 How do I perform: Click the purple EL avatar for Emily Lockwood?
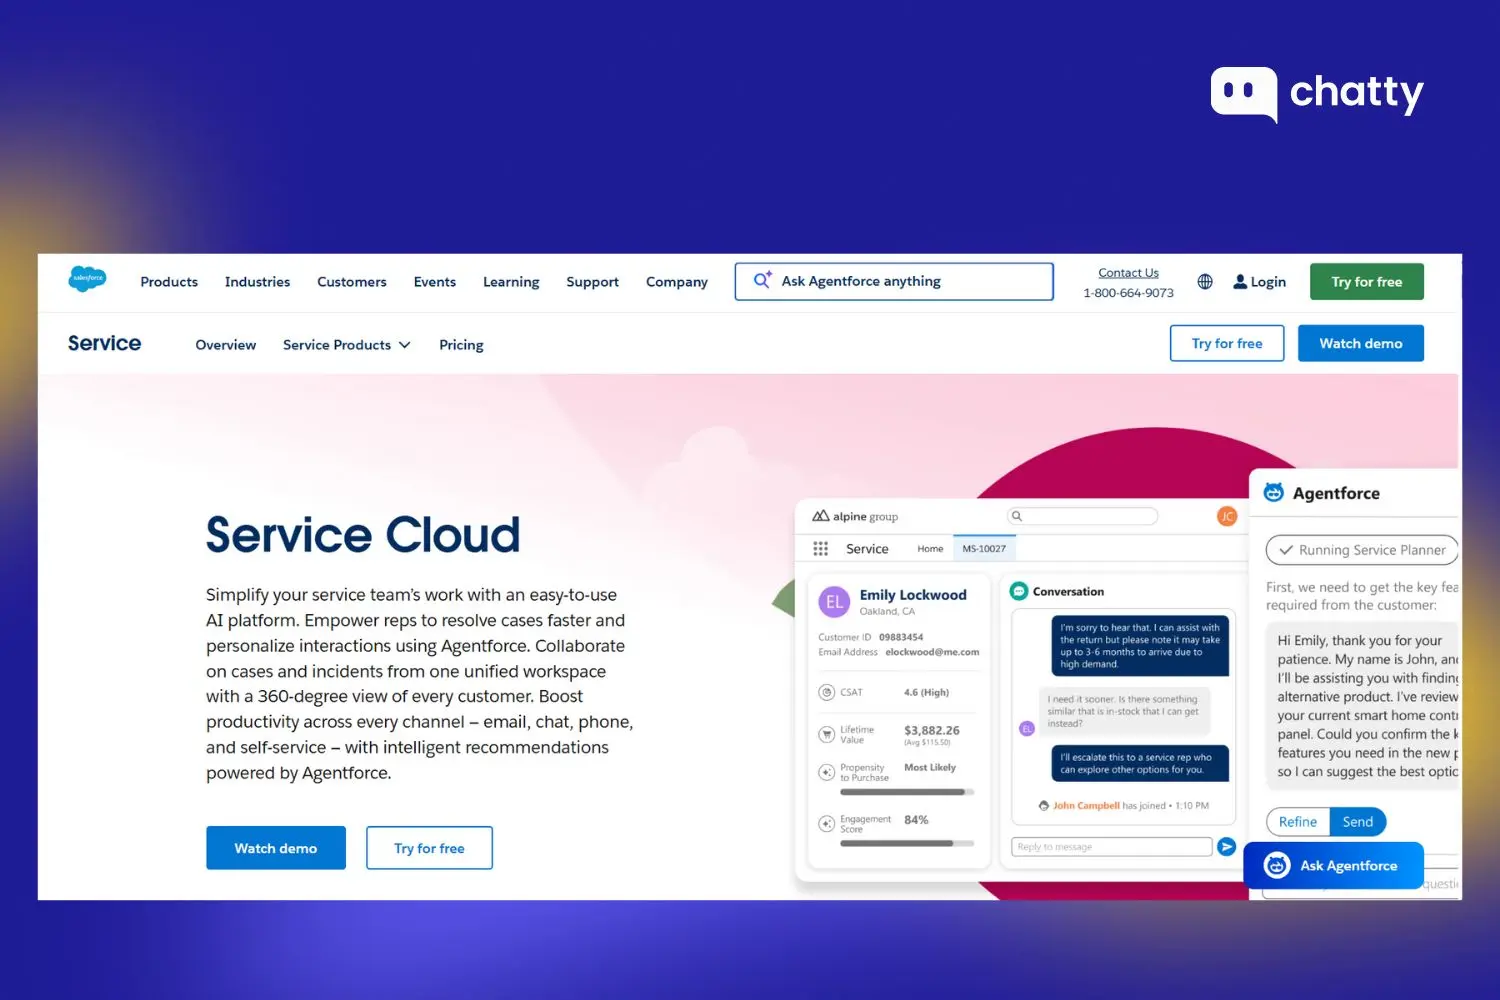834,602
